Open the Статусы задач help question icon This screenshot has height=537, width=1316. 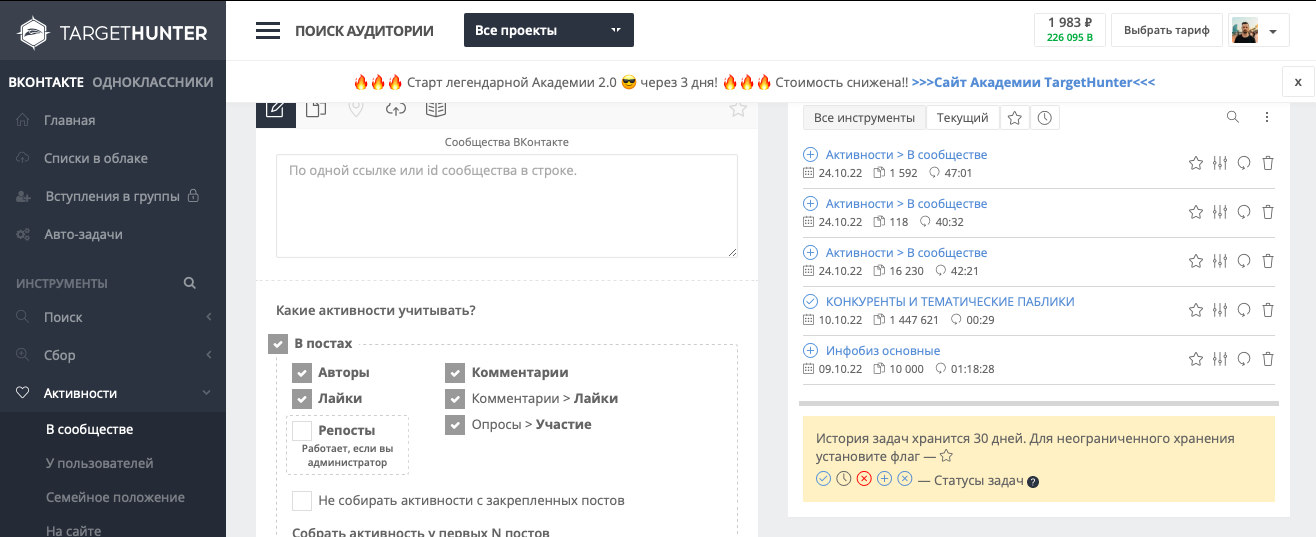click(1033, 481)
